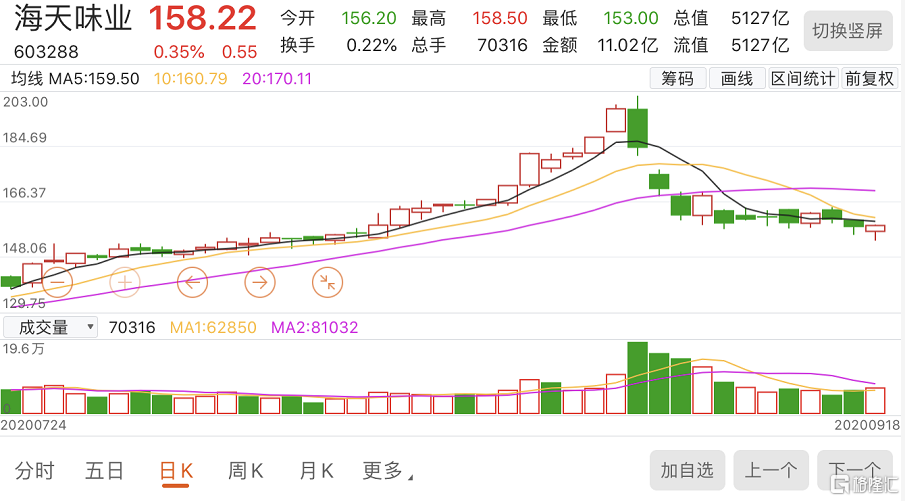Add stock with 加自选 button

tap(687, 470)
